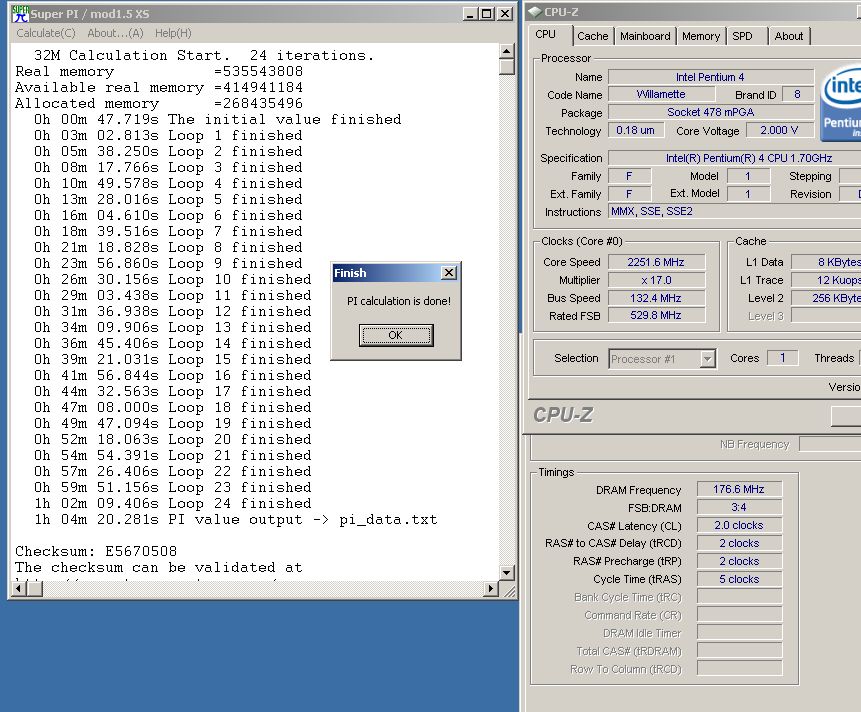
Task: Click the Loop 24 finished line
Action: (173, 503)
